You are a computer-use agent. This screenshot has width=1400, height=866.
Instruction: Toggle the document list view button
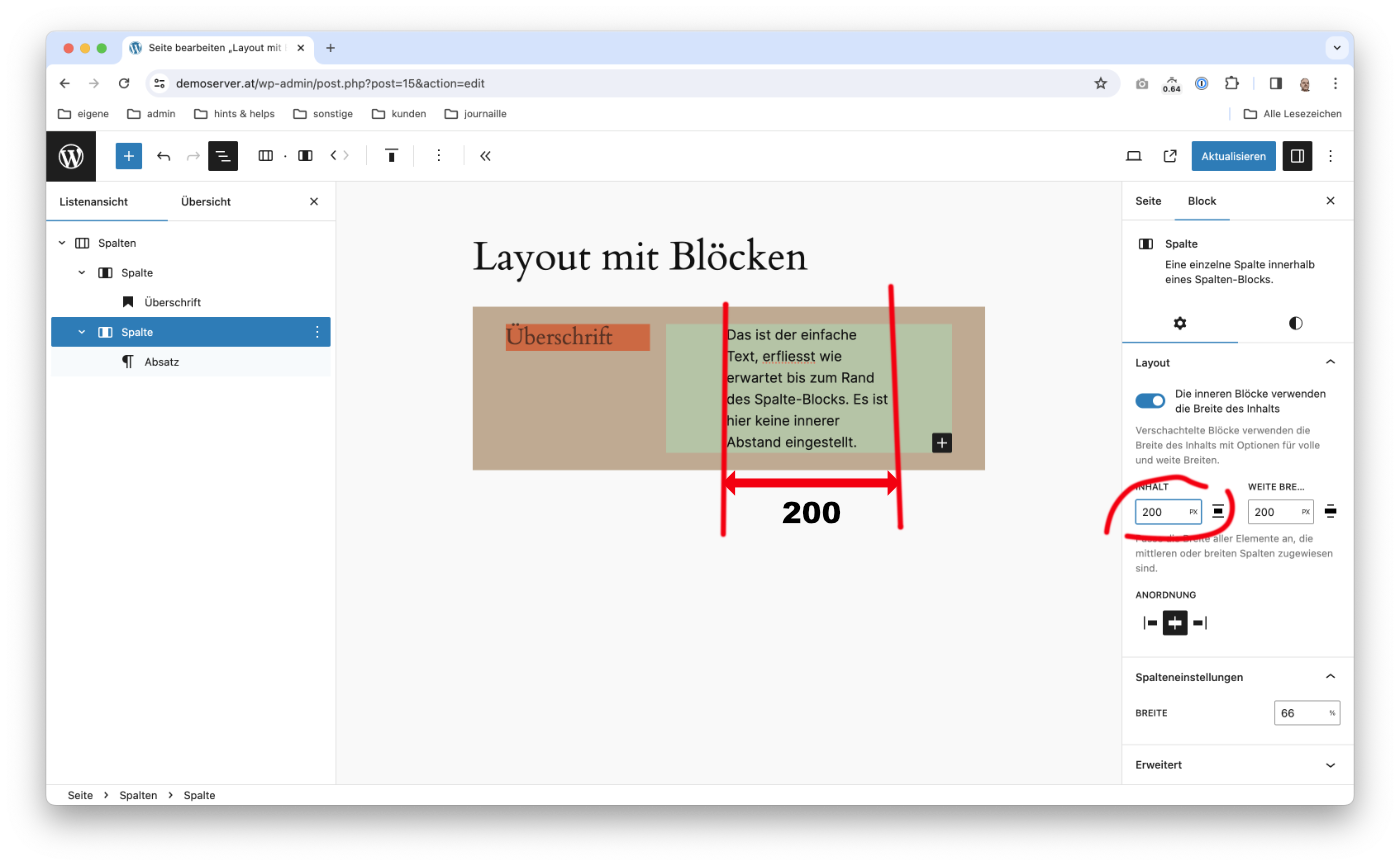222,156
